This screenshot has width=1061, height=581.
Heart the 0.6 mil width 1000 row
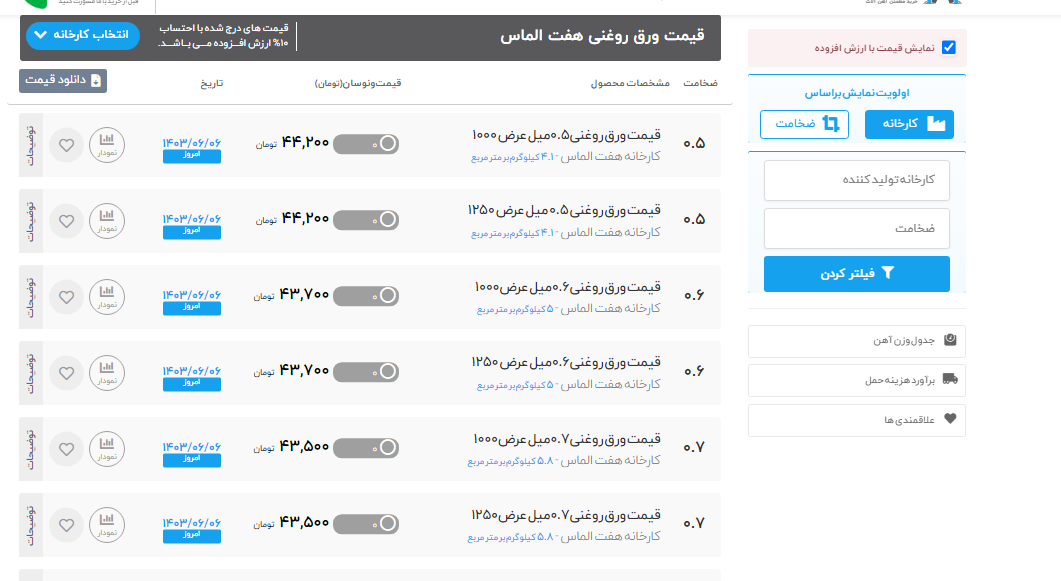[x=66, y=296]
